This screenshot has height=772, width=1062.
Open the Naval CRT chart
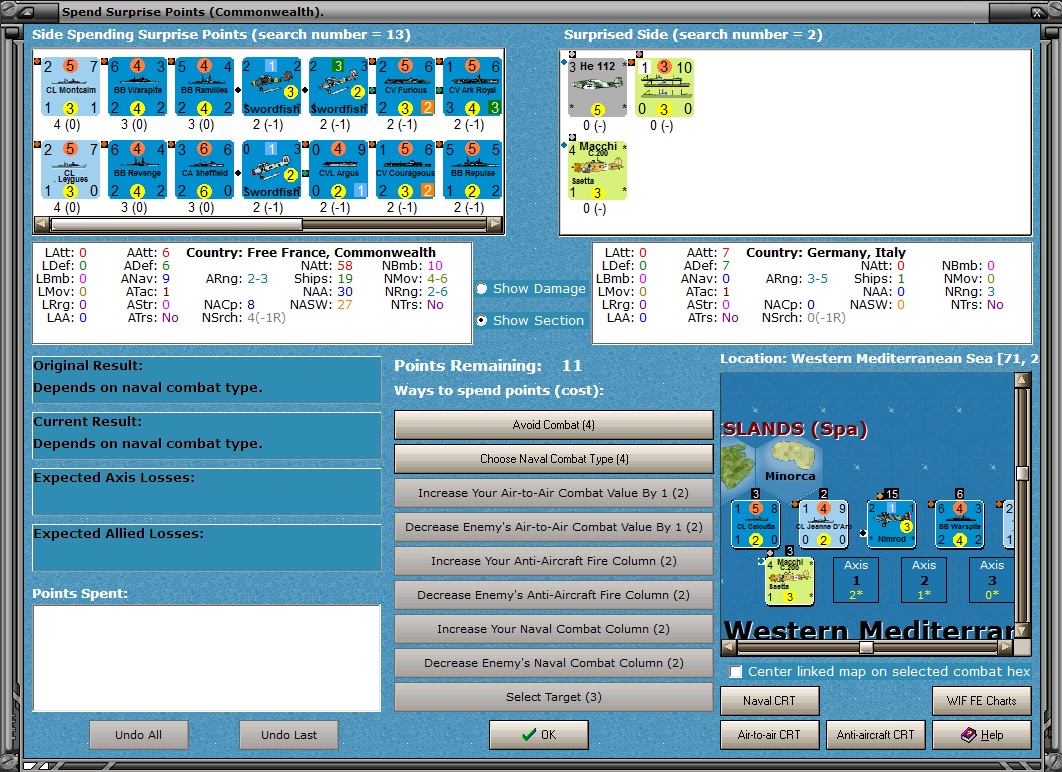[769, 701]
